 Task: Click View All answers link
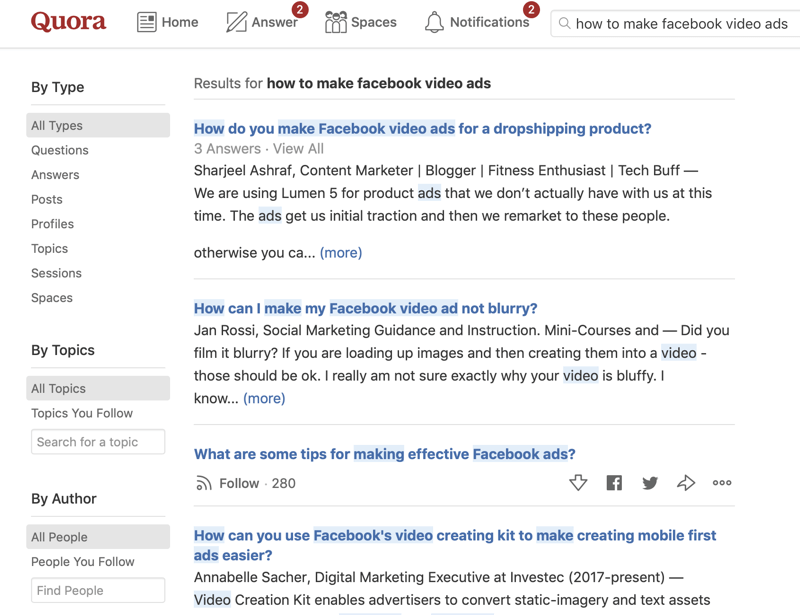298,149
